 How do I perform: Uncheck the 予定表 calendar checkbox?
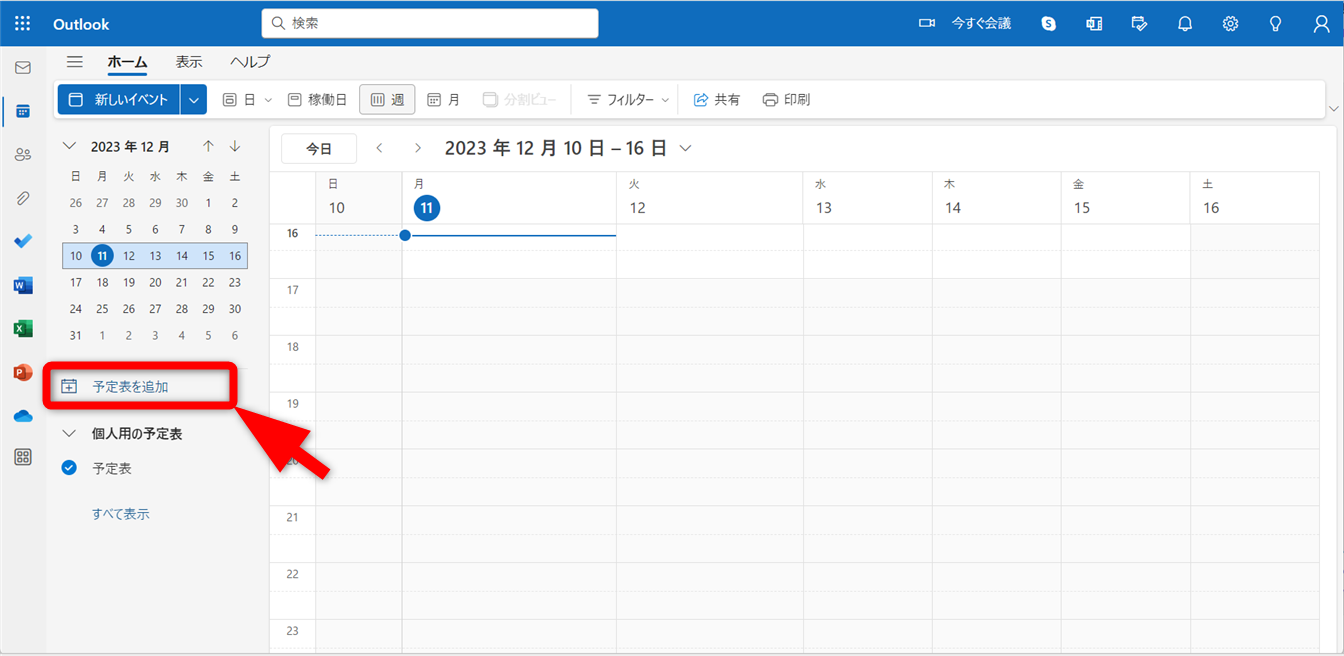(x=69, y=468)
